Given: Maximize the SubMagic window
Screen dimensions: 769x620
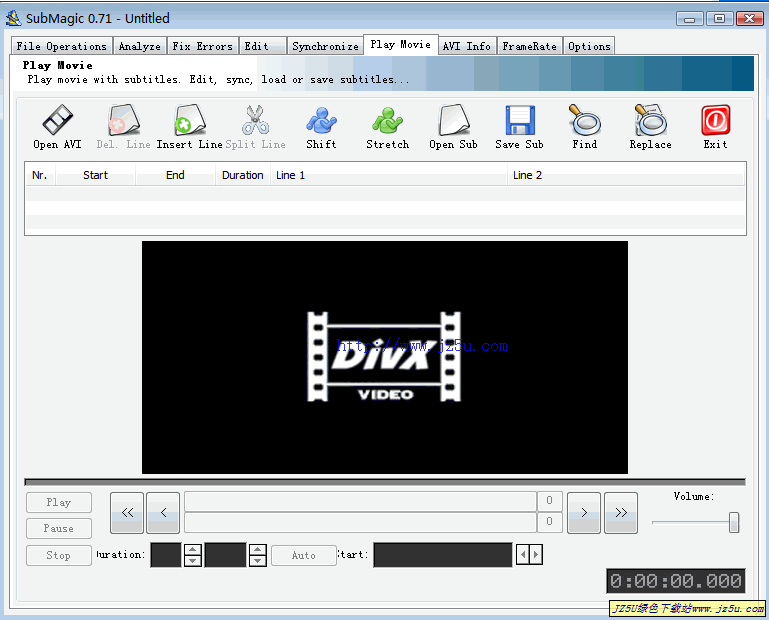Looking at the screenshot, I should (719, 19).
